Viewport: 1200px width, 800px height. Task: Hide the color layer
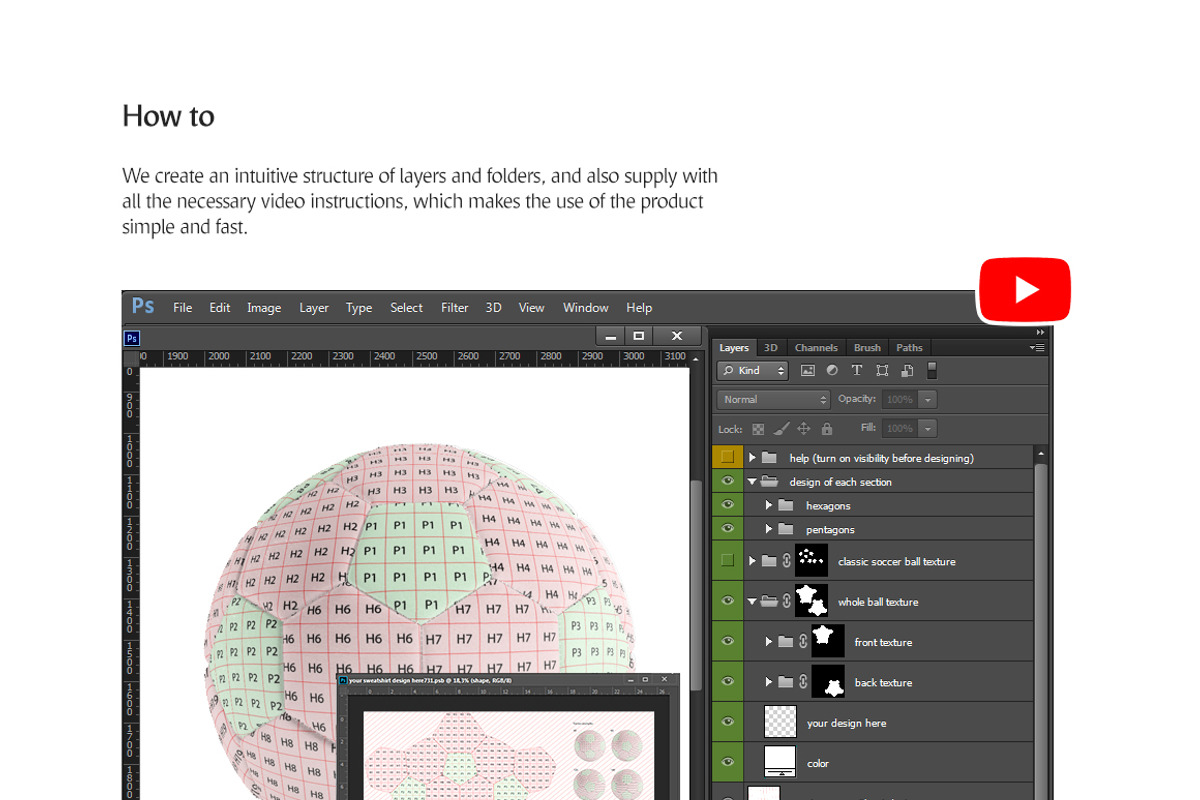727,762
